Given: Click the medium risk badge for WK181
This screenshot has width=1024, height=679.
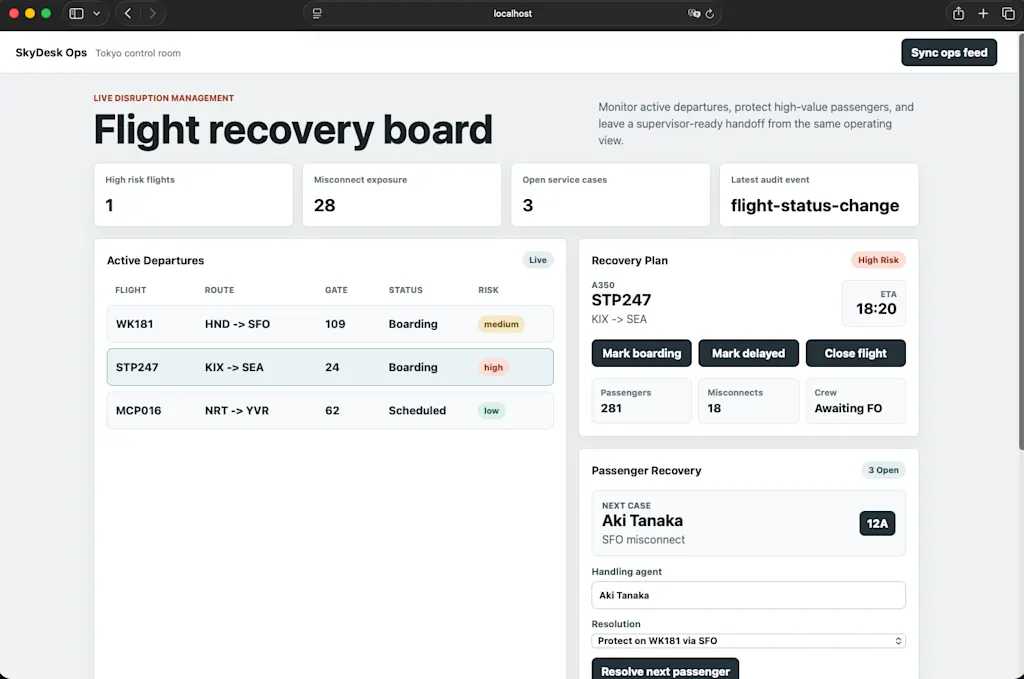Looking at the screenshot, I should coord(501,324).
